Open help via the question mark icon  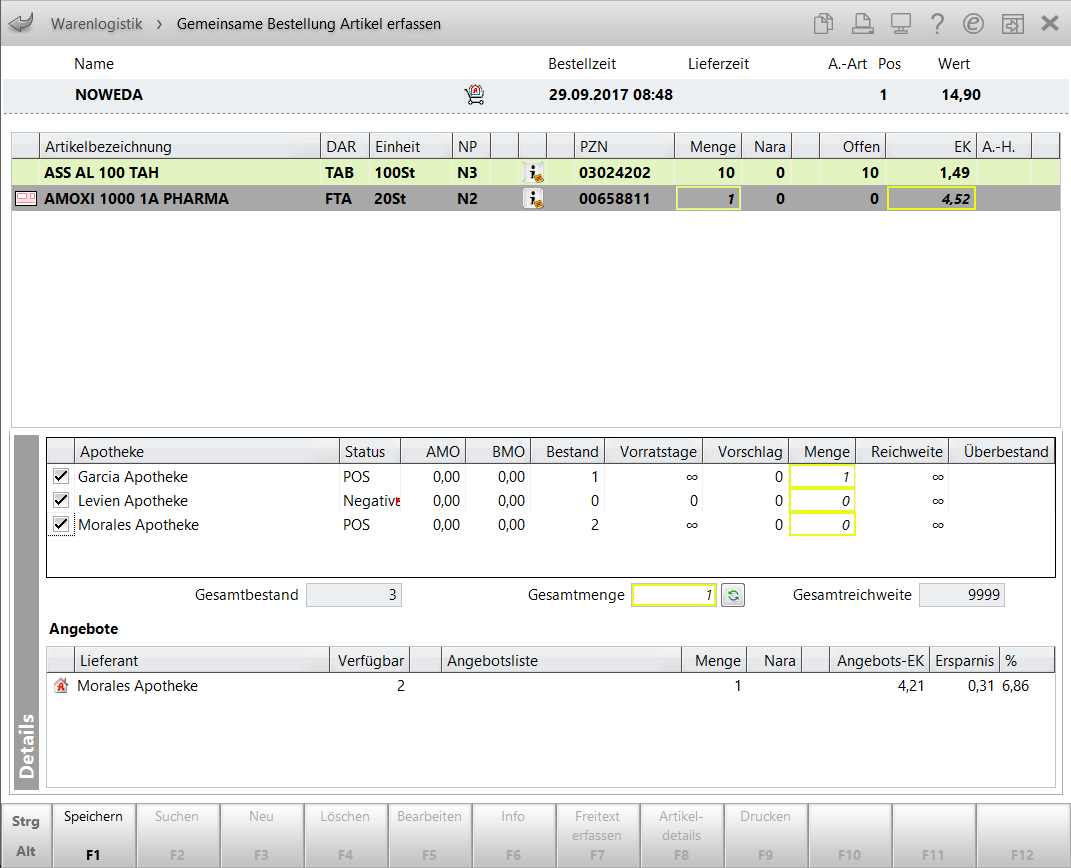click(937, 23)
